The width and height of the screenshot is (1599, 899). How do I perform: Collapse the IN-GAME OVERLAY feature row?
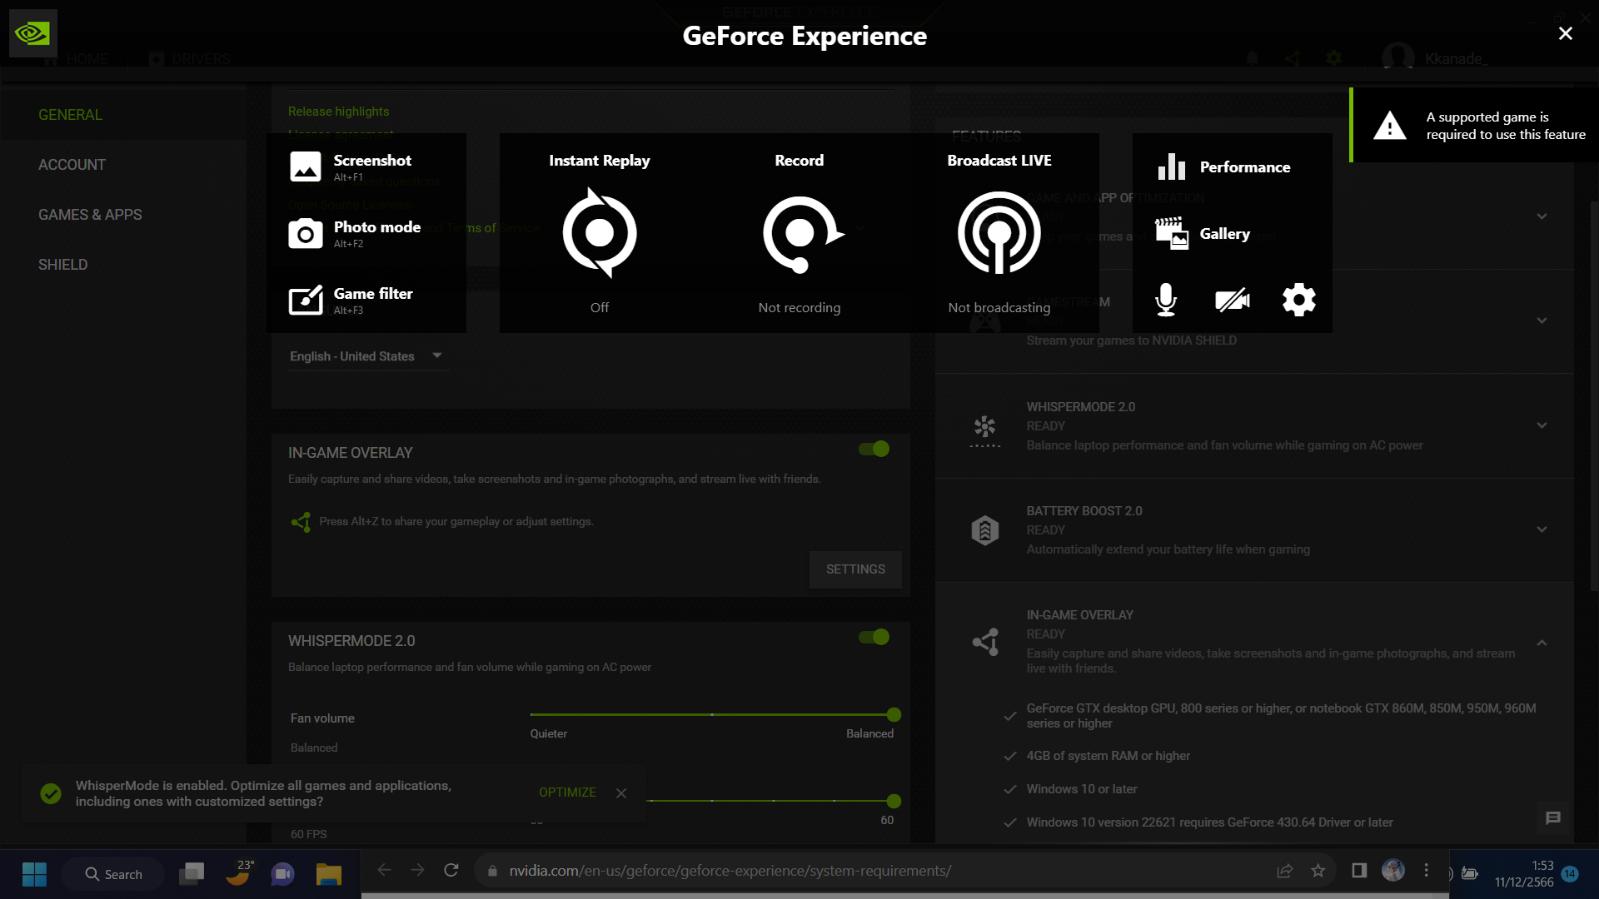pyautogui.click(x=1542, y=643)
